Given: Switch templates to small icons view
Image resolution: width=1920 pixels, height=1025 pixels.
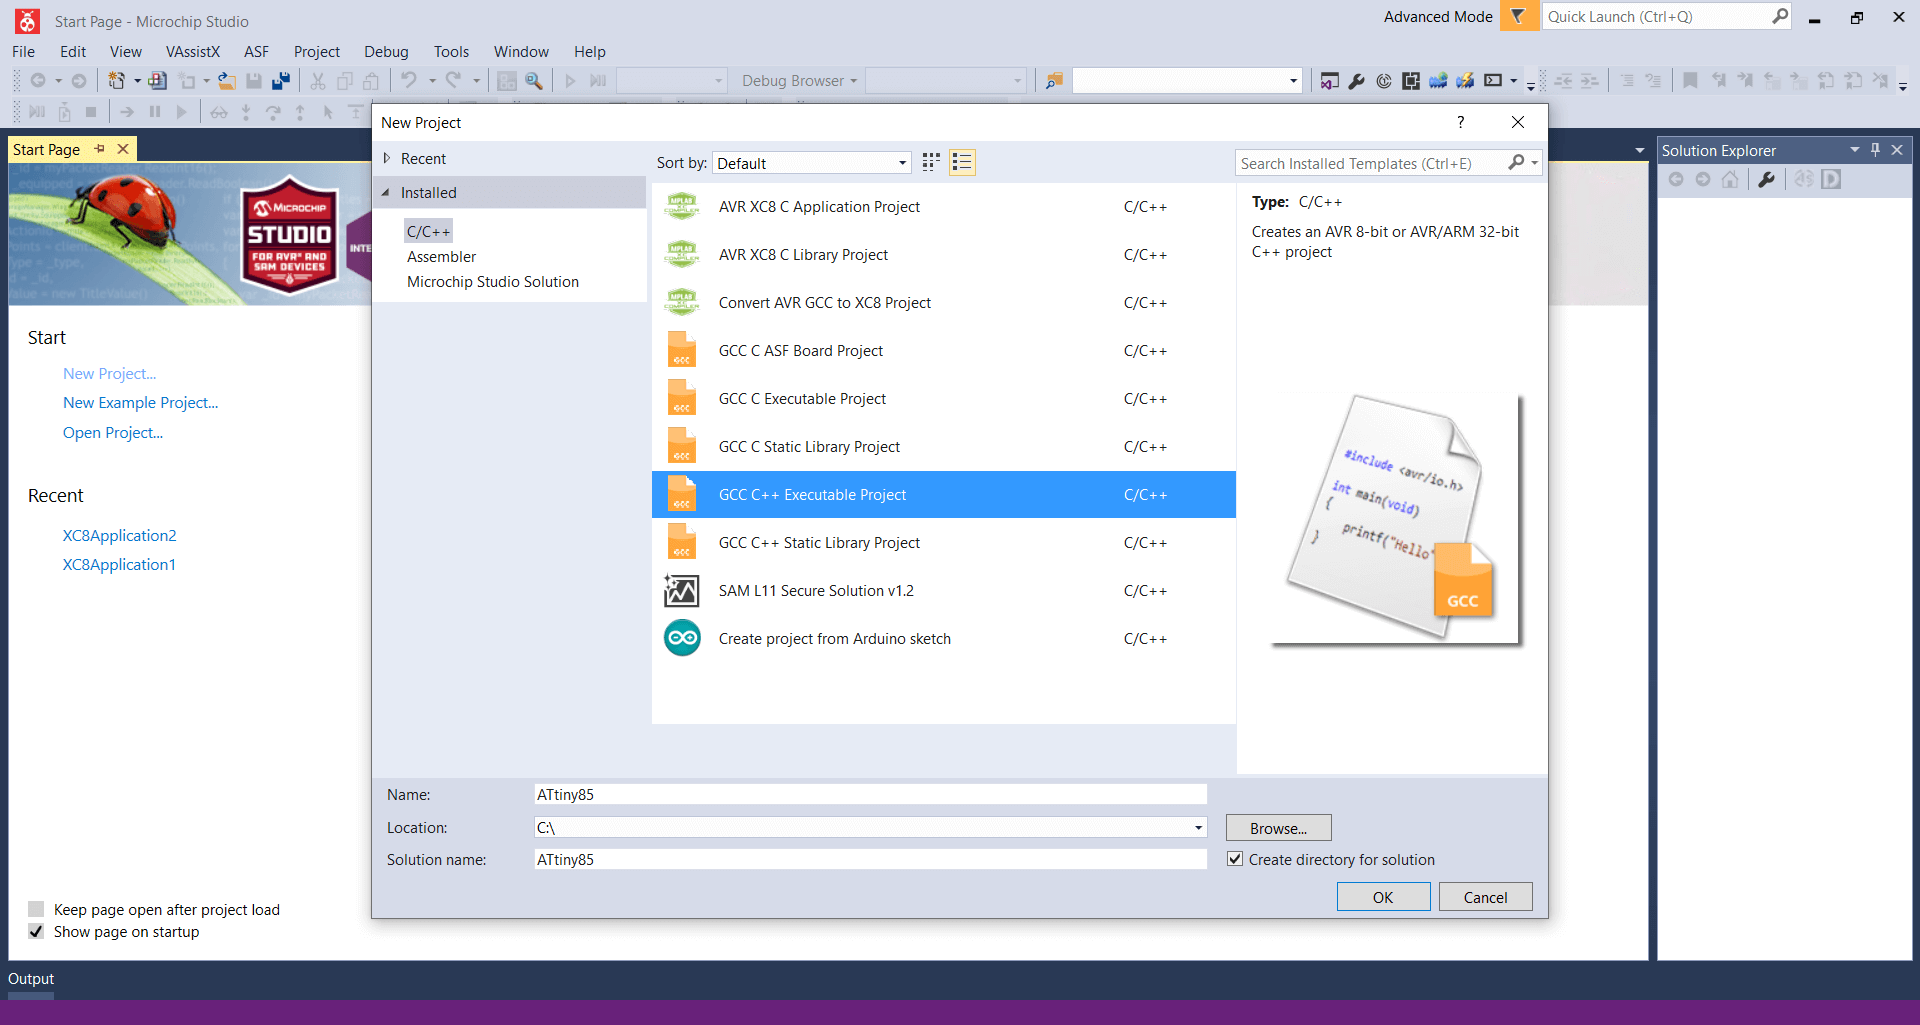Looking at the screenshot, I should point(931,162).
